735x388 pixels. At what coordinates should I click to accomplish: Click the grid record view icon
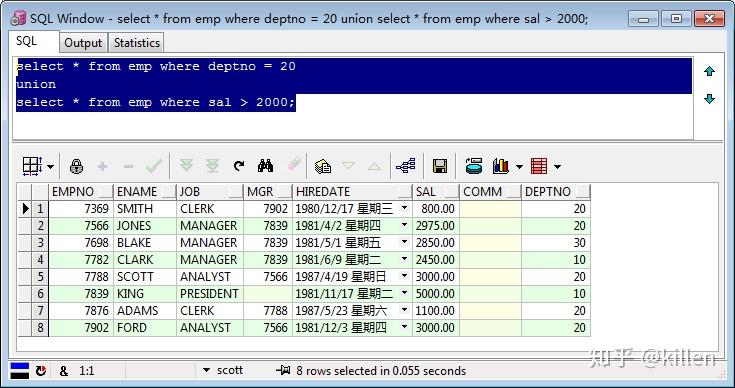(32, 166)
